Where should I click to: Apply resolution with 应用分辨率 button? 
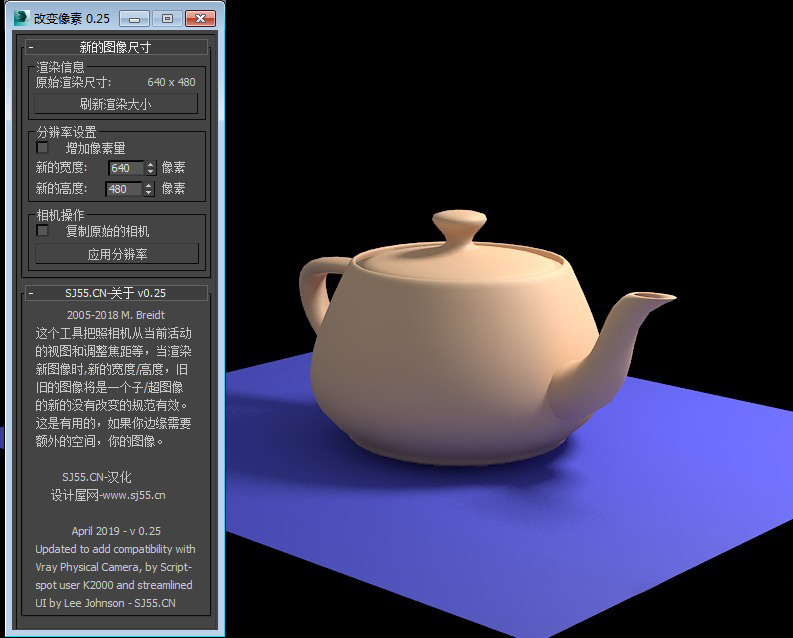point(117,254)
